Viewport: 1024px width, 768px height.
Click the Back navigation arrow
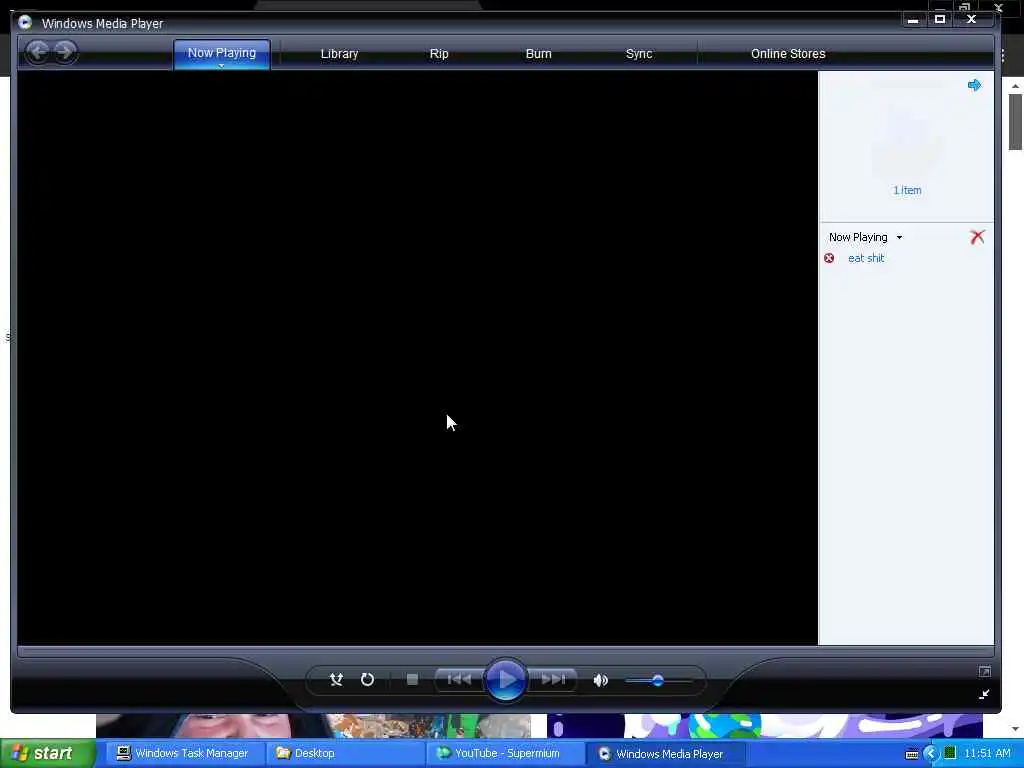[38, 52]
